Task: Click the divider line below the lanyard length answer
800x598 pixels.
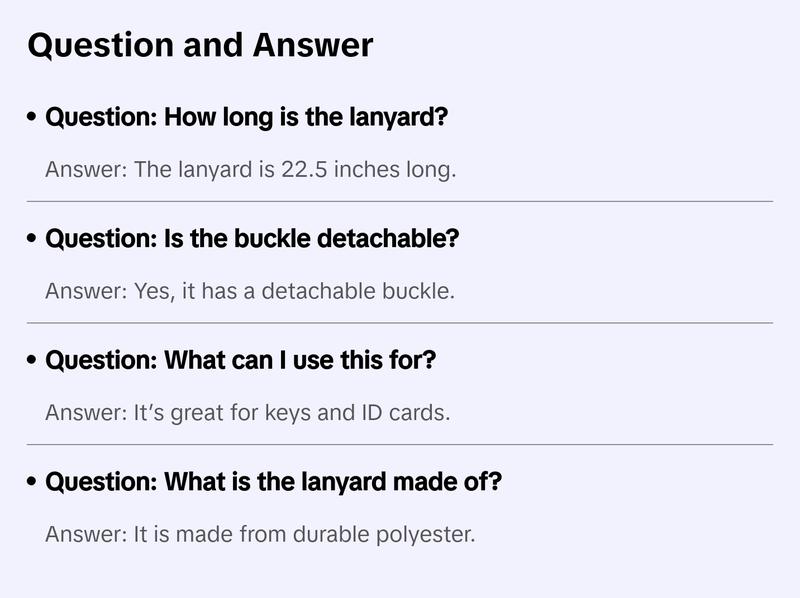Action: tap(400, 201)
